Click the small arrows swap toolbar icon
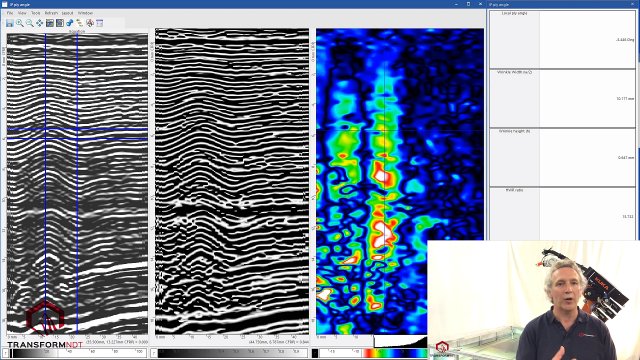 tap(80, 23)
